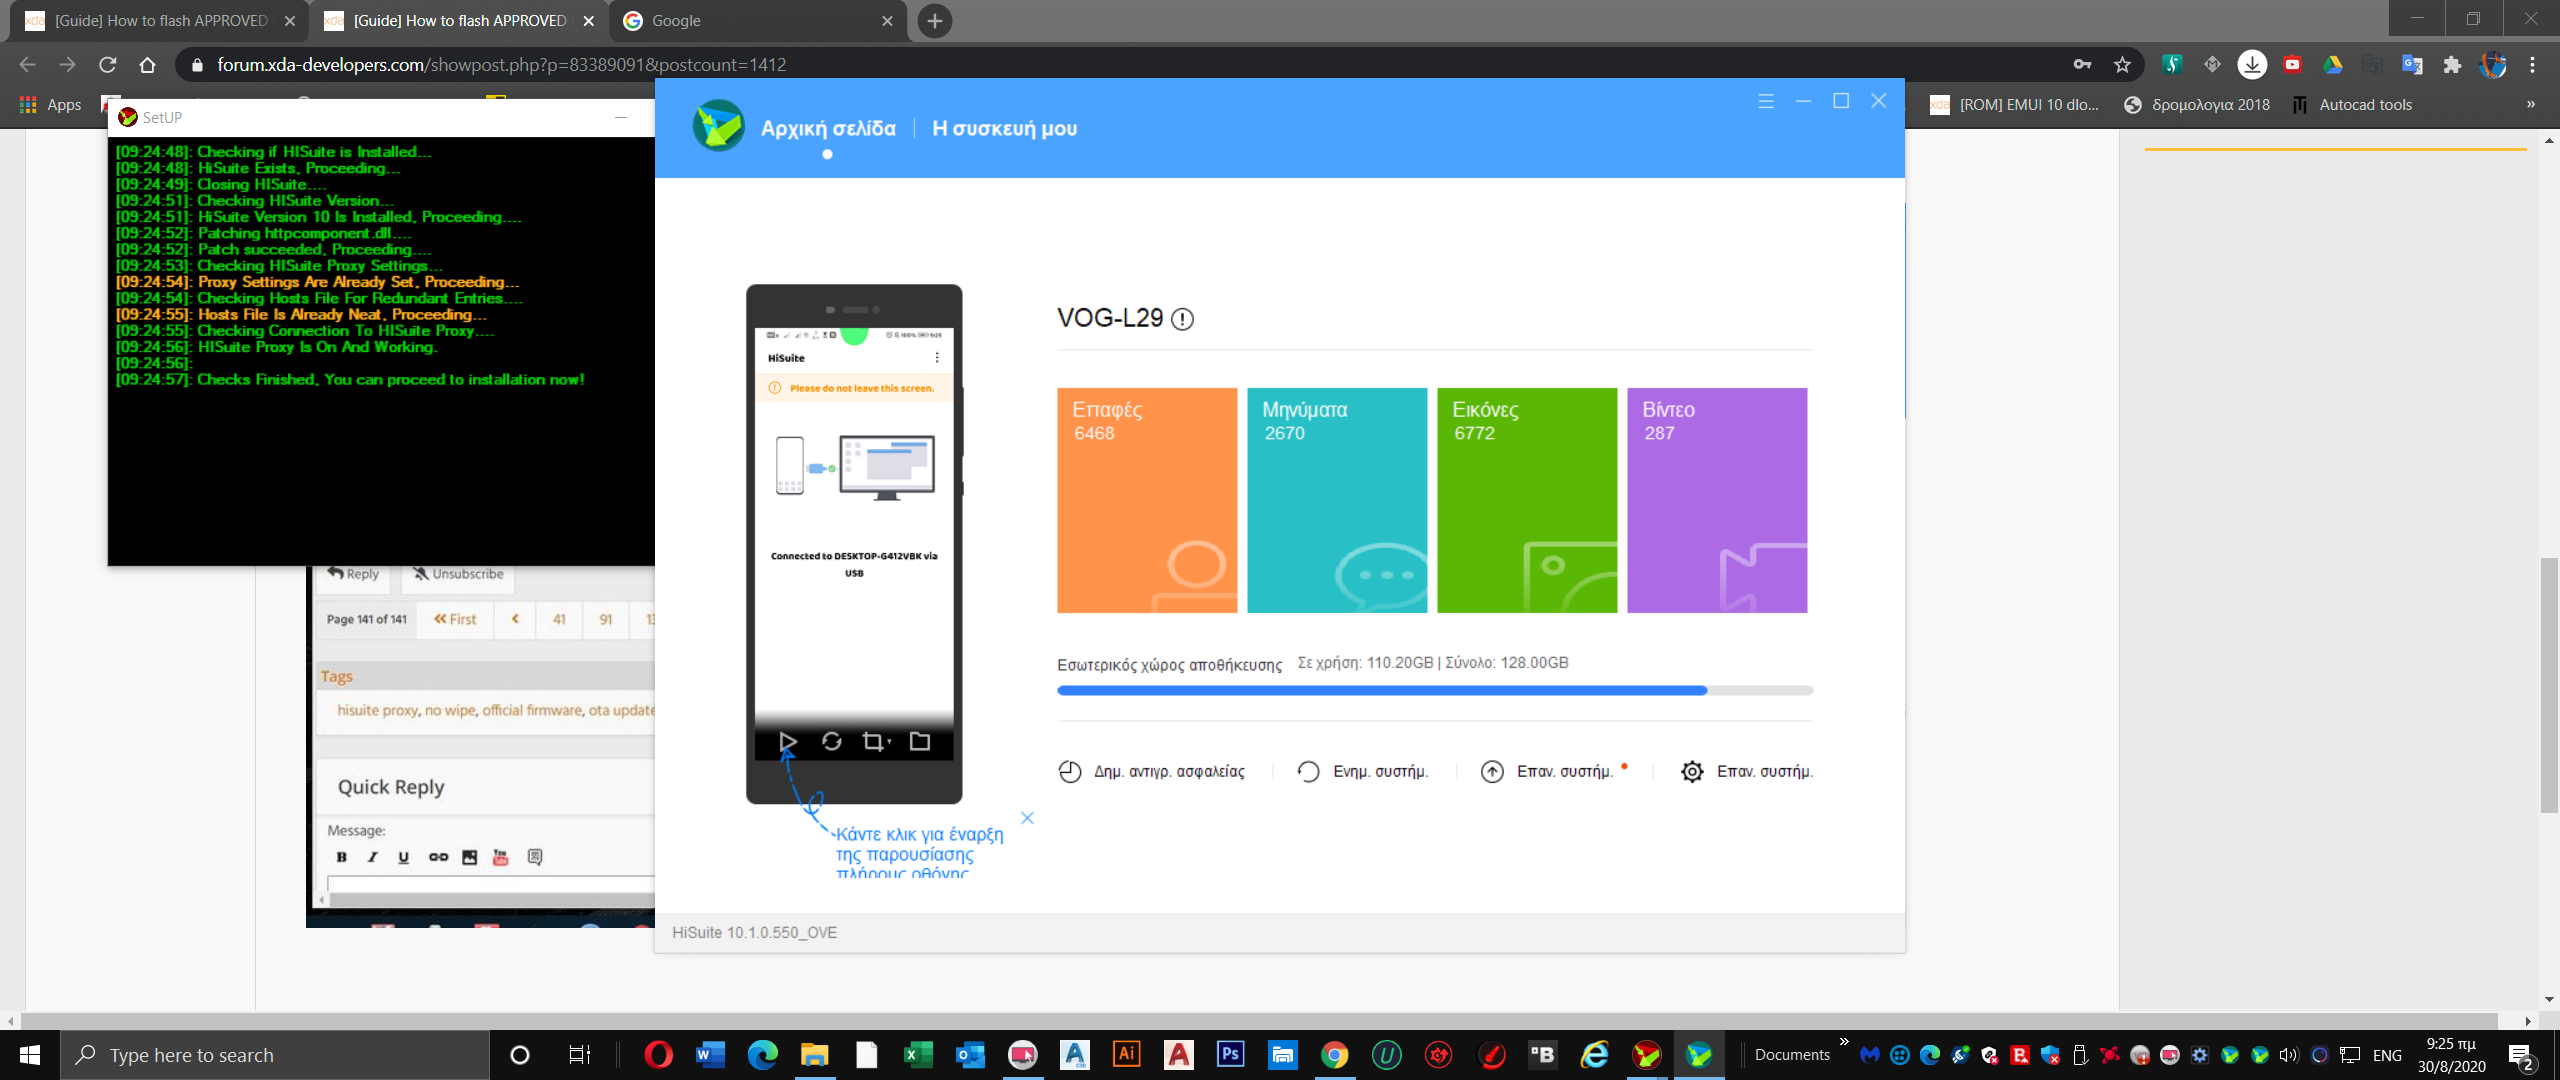
Task: Open the HiSuite hamburger menu
Action: click(x=1766, y=101)
